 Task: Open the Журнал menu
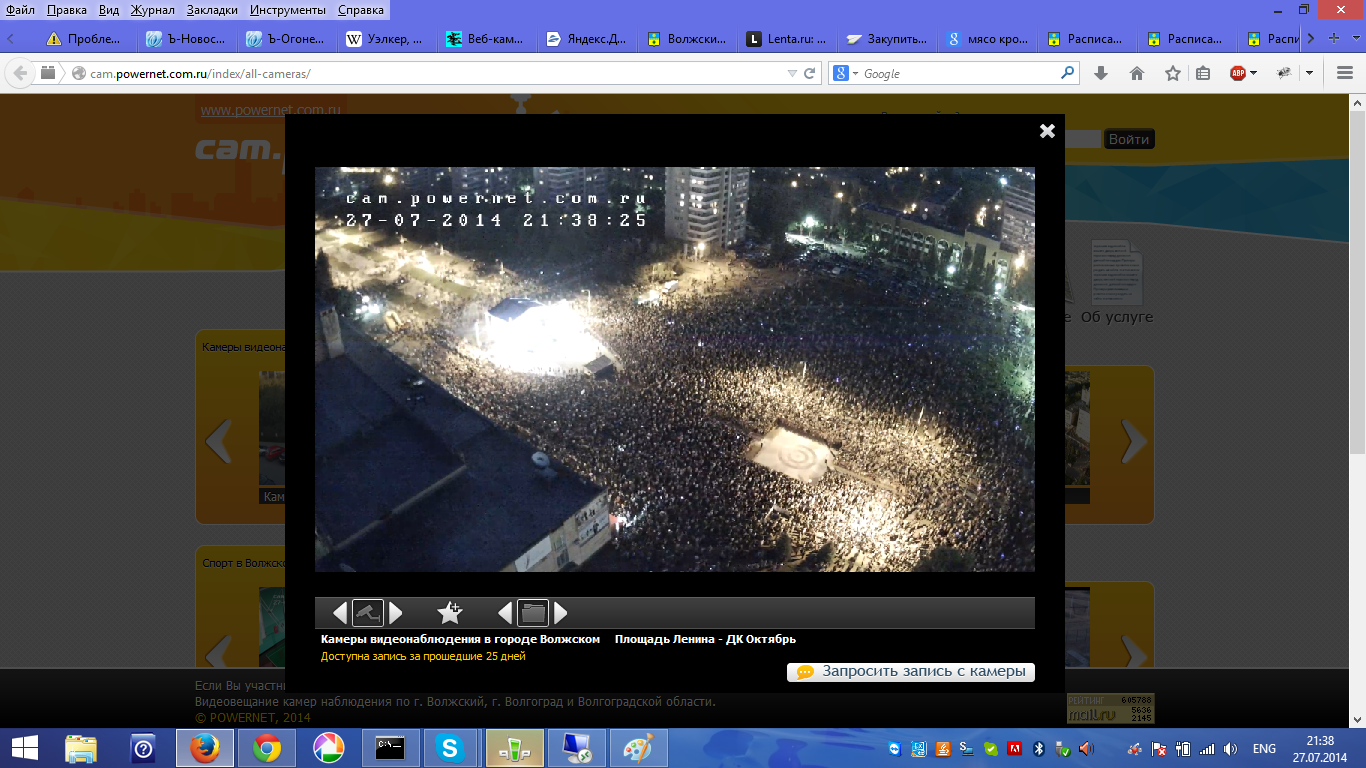(152, 10)
